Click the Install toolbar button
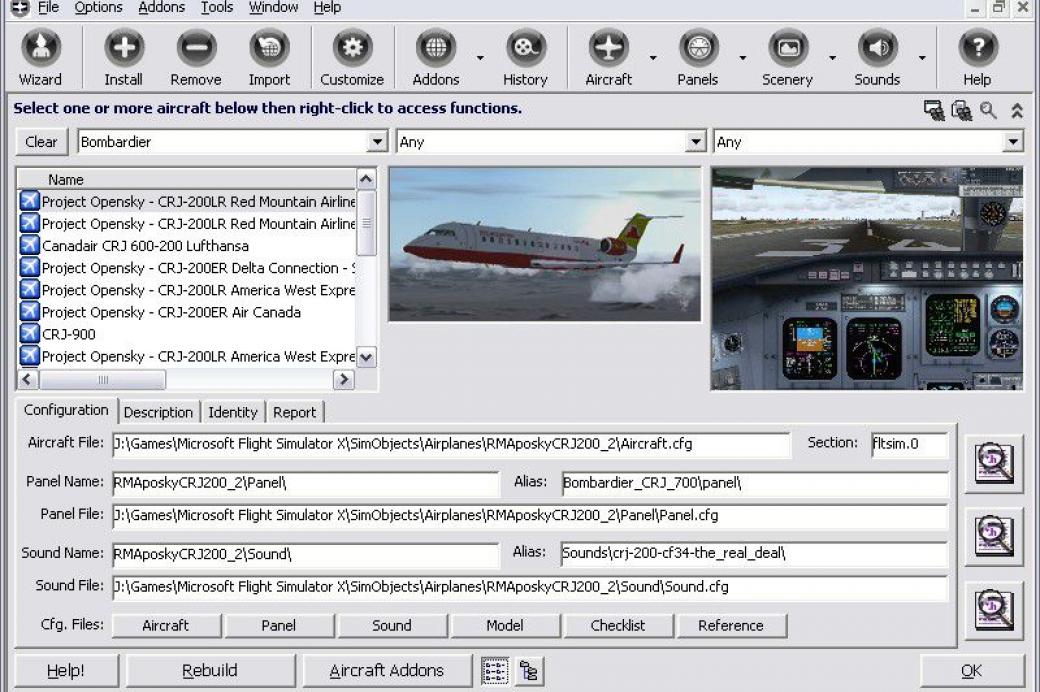This screenshot has height=692, width=1040. 123,58
